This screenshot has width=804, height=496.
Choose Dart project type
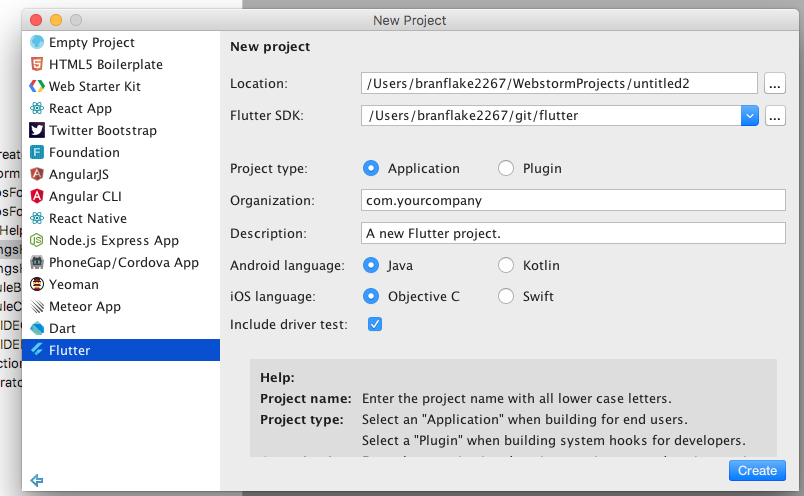tap(121, 328)
